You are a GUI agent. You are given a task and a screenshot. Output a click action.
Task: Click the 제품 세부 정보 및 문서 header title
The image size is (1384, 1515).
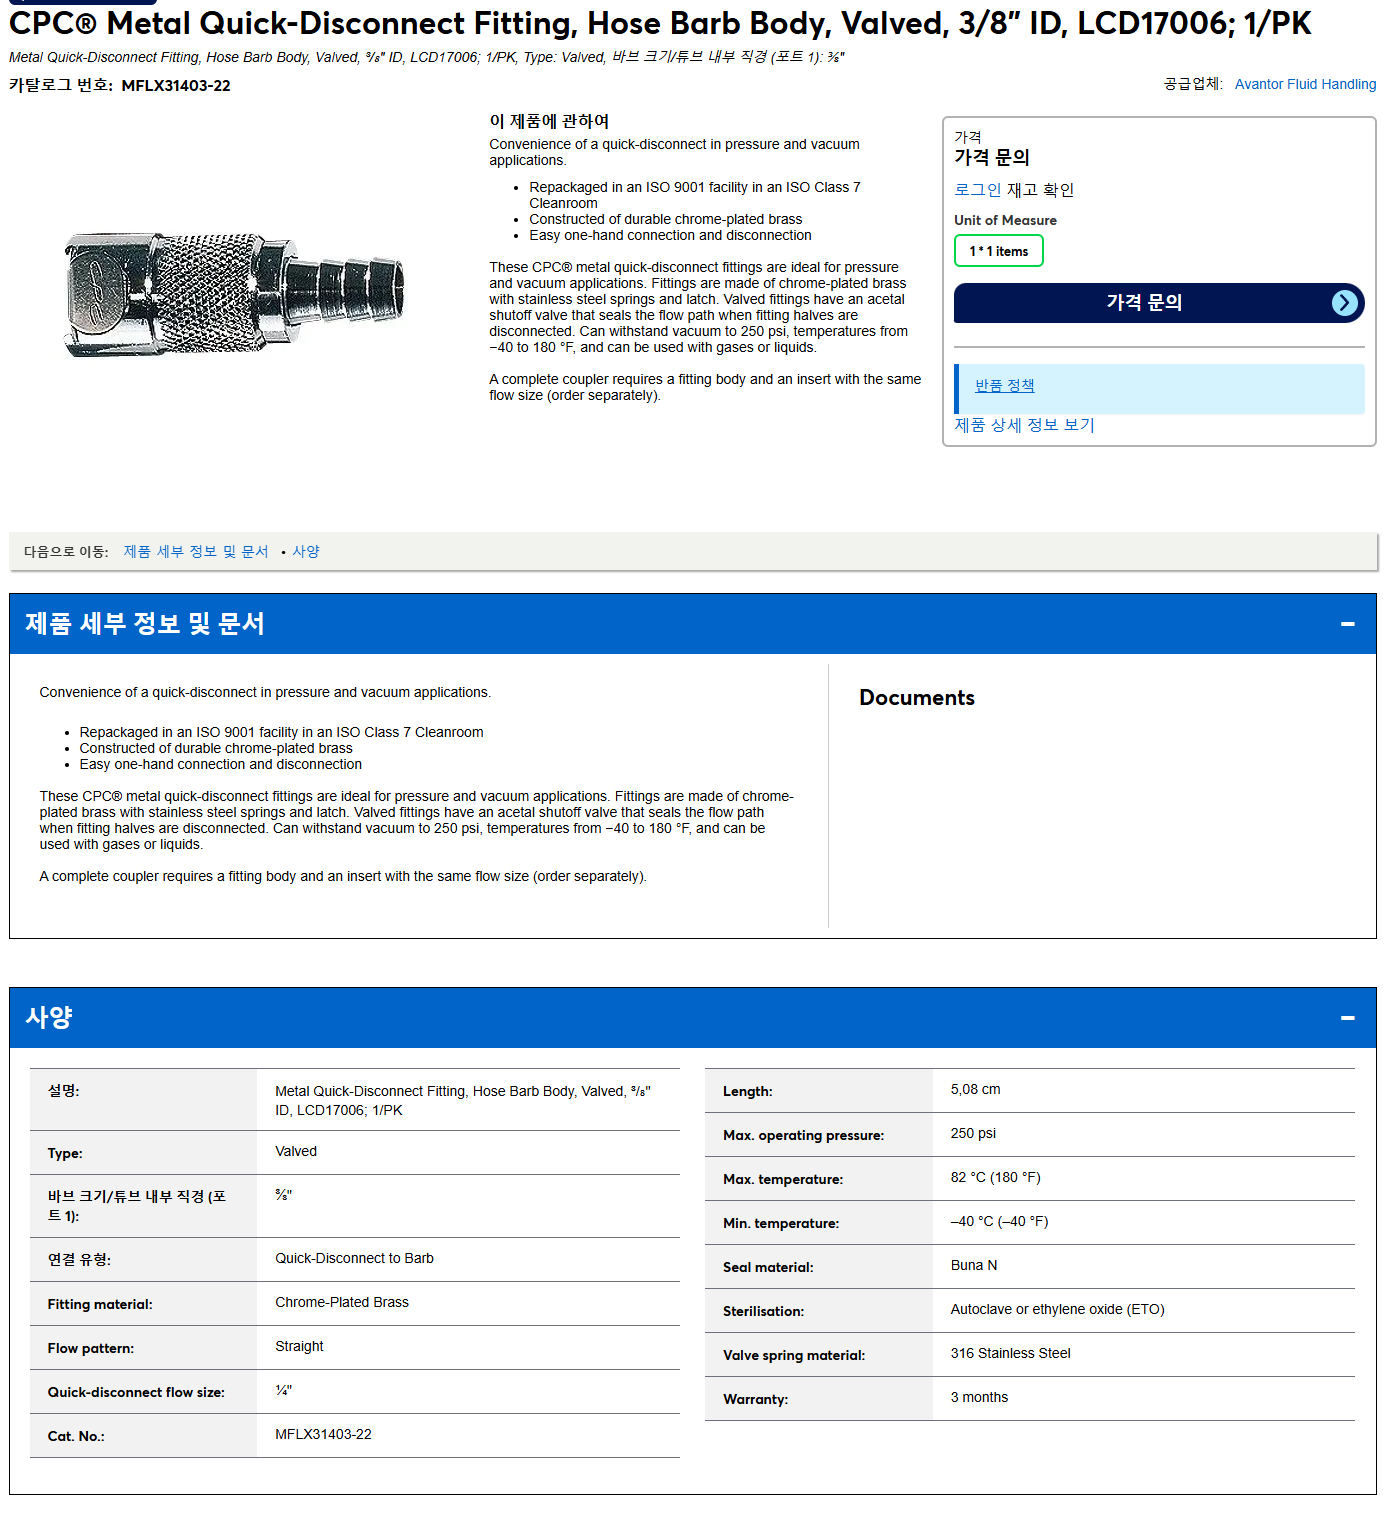coord(145,623)
